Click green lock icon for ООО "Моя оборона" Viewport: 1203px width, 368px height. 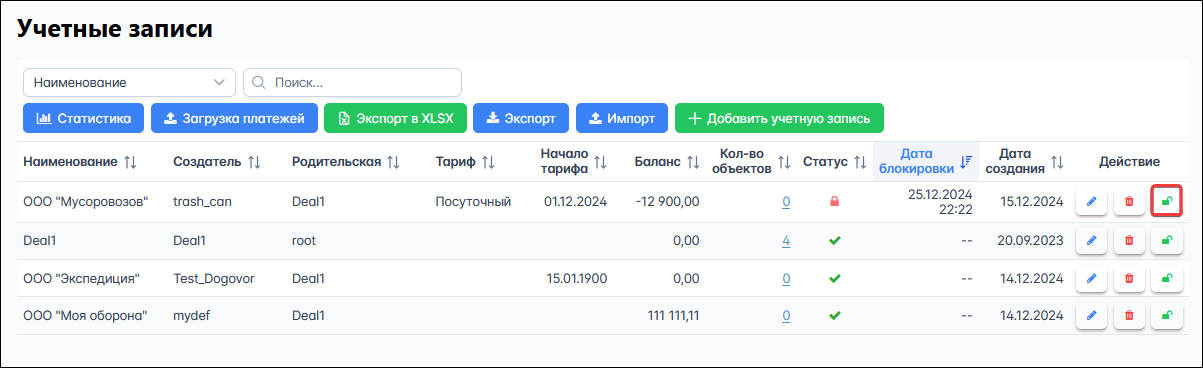[x=1167, y=316]
